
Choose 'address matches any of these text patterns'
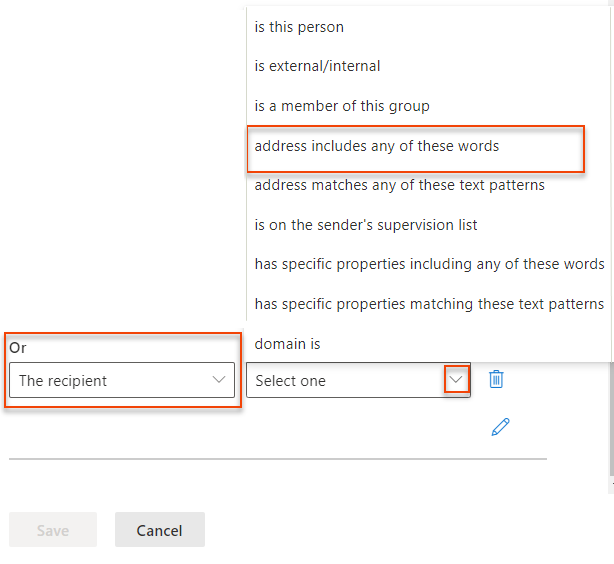(x=399, y=185)
